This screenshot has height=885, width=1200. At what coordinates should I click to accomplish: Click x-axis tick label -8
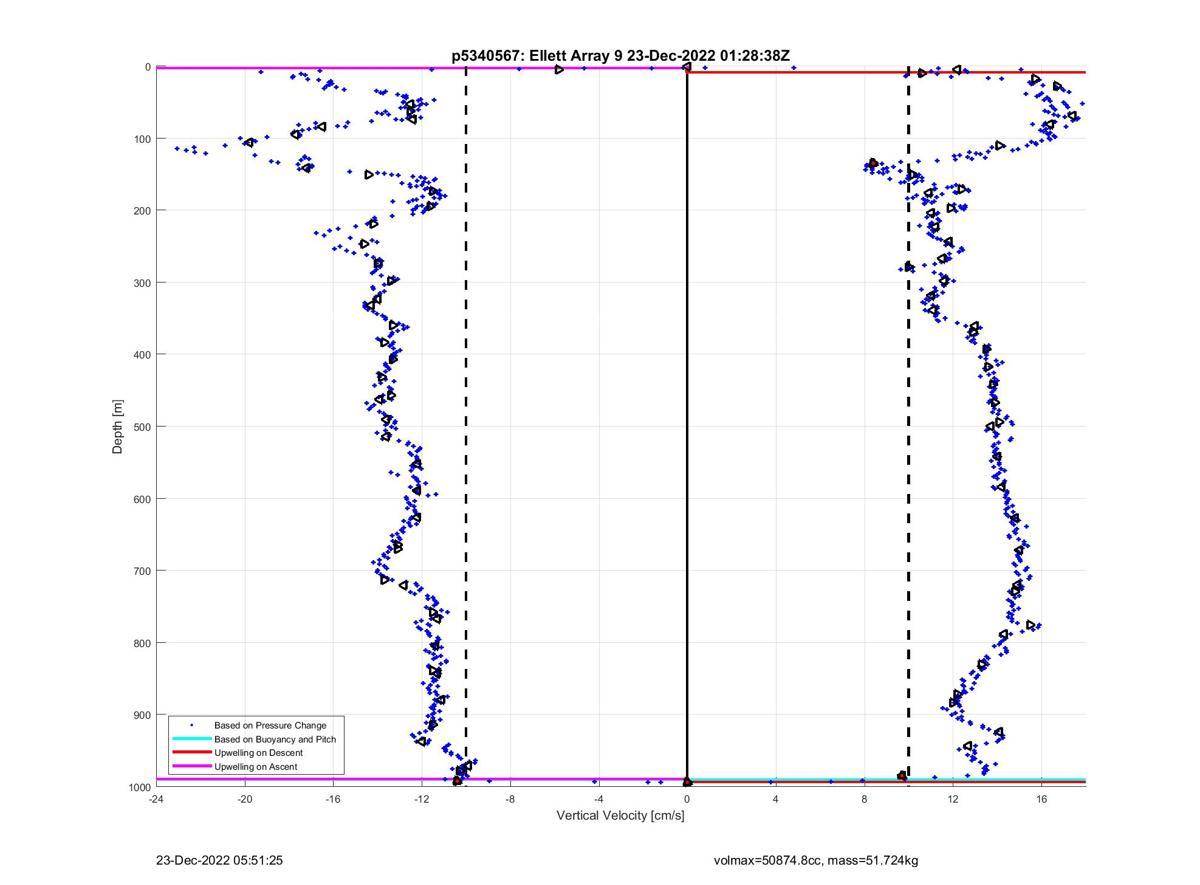pyautogui.click(x=510, y=799)
